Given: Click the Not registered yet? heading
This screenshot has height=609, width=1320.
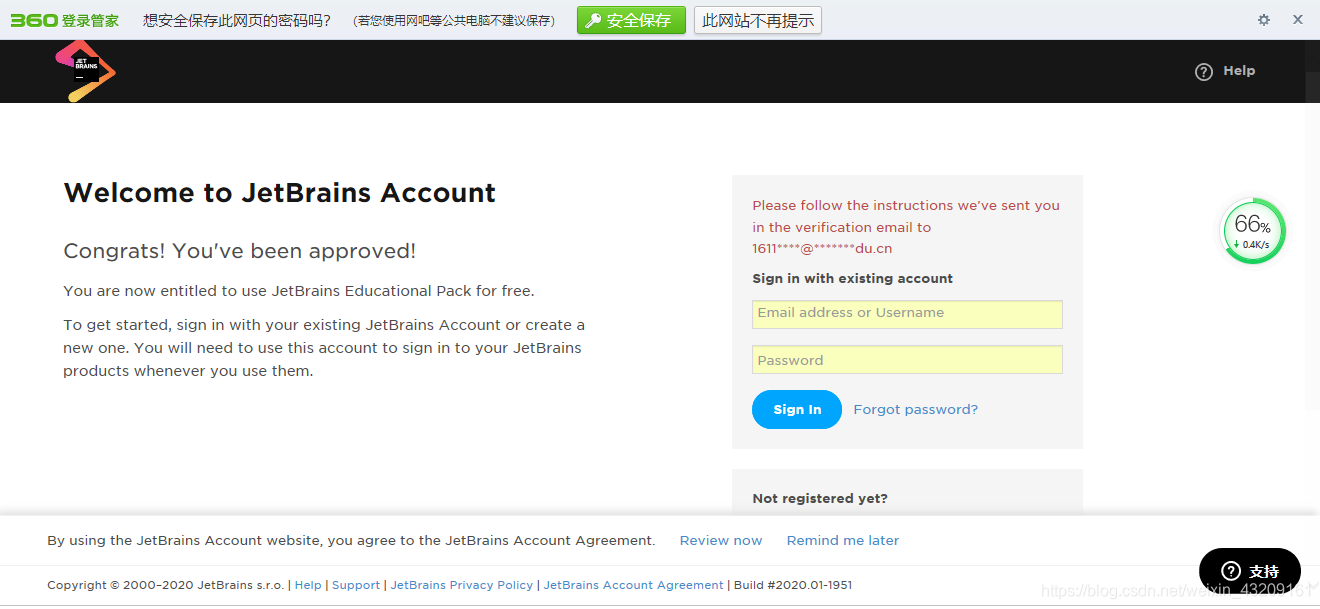Looking at the screenshot, I should coord(820,499).
